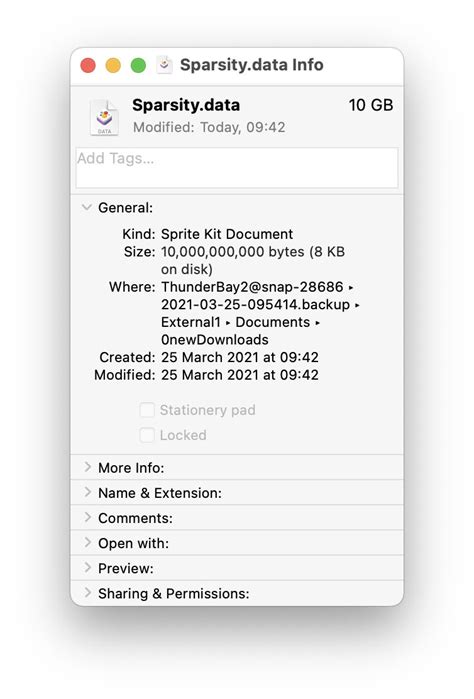Expand the Open with section
Viewport: 474px width, 699px height.
click(87, 543)
